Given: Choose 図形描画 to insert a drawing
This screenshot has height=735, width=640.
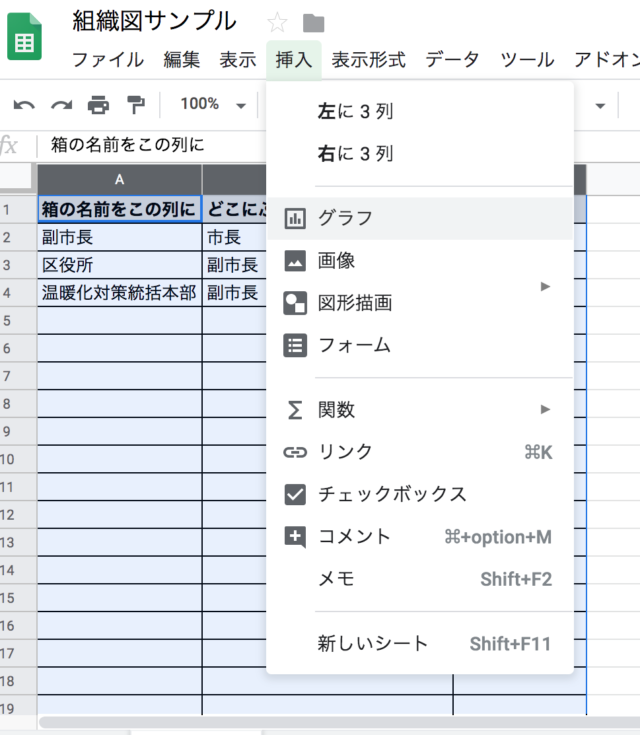Looking at the screenshot, I should pos(420,303).
